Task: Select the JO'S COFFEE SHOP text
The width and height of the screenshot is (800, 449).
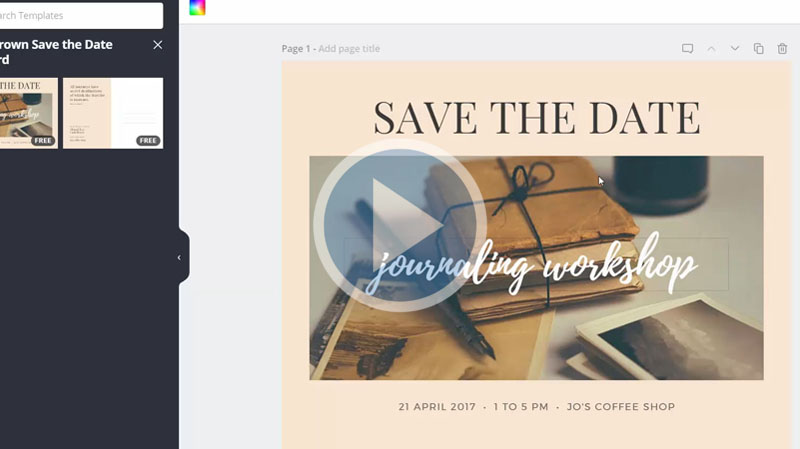Action: pyautogui.click(x=621, y=407)
